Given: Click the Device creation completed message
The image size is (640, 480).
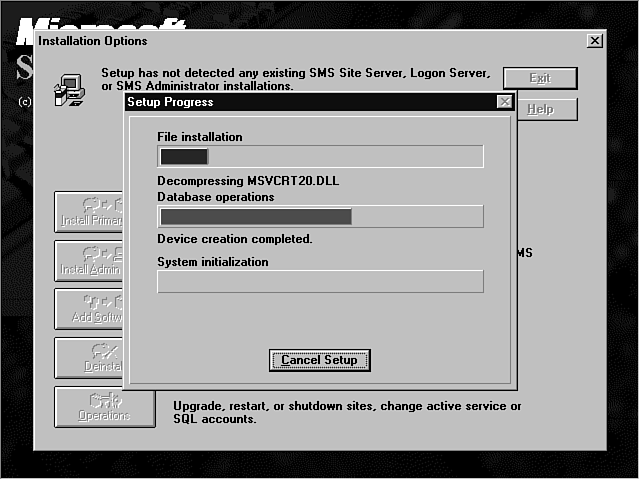Looking at the screenshot, I should click(x=235, y=239).
